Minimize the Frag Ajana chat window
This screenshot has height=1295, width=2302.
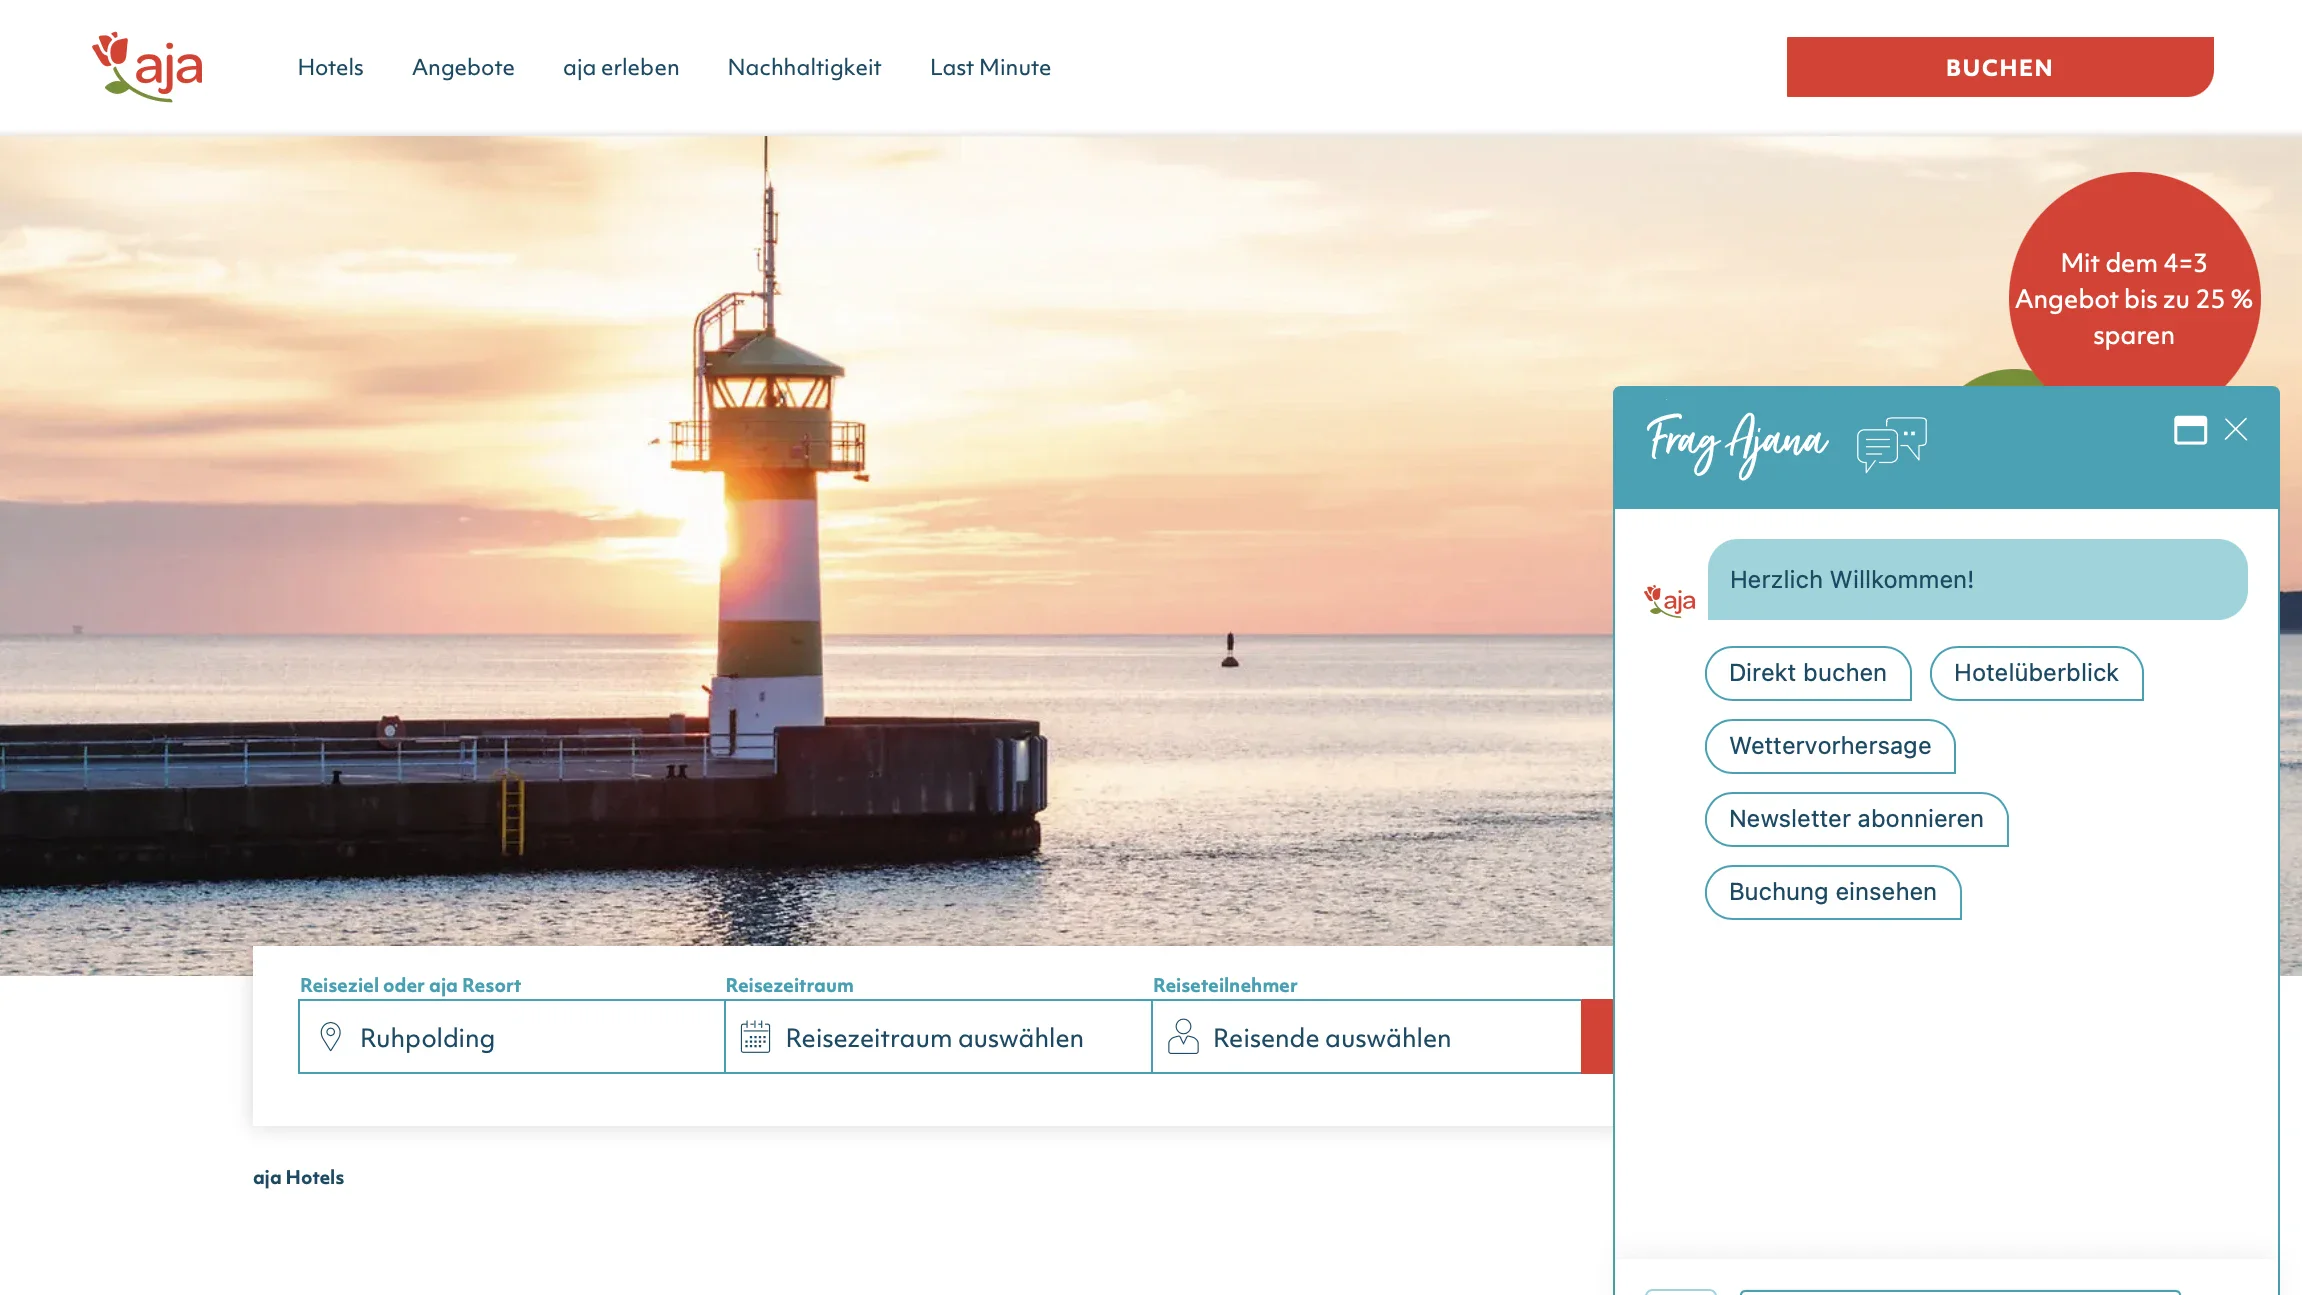[x=2190, y=430]
